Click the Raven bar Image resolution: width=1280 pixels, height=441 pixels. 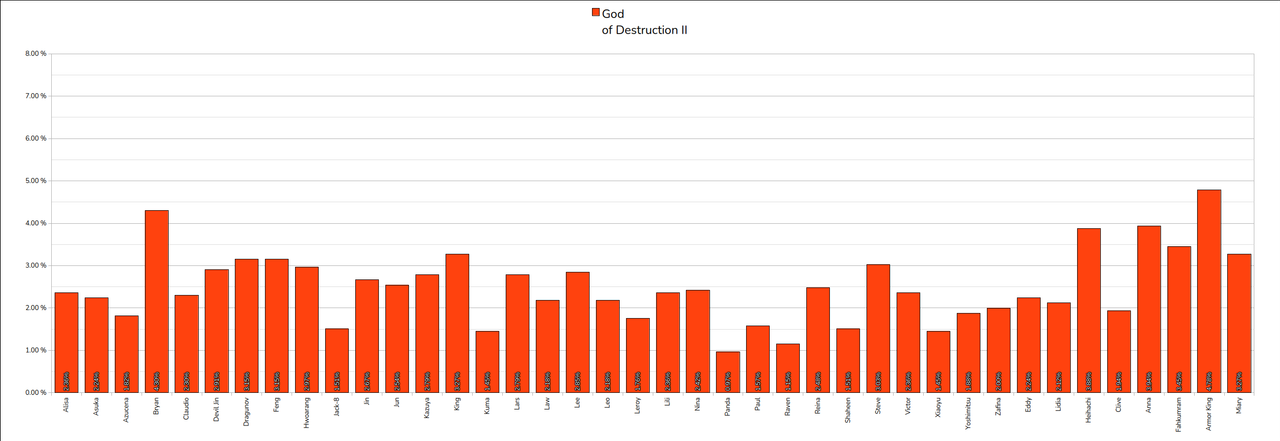pos(788,368)
